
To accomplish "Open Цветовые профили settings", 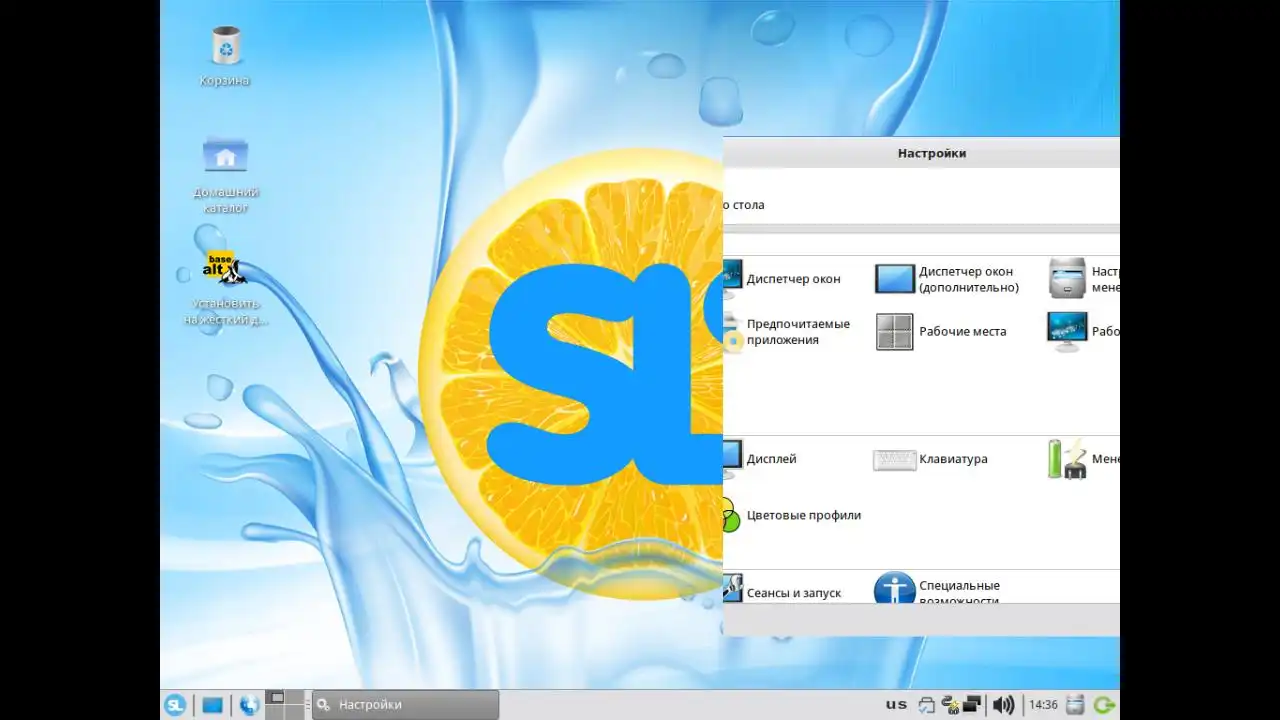I will pyautogui.click(x=792, y=515).
